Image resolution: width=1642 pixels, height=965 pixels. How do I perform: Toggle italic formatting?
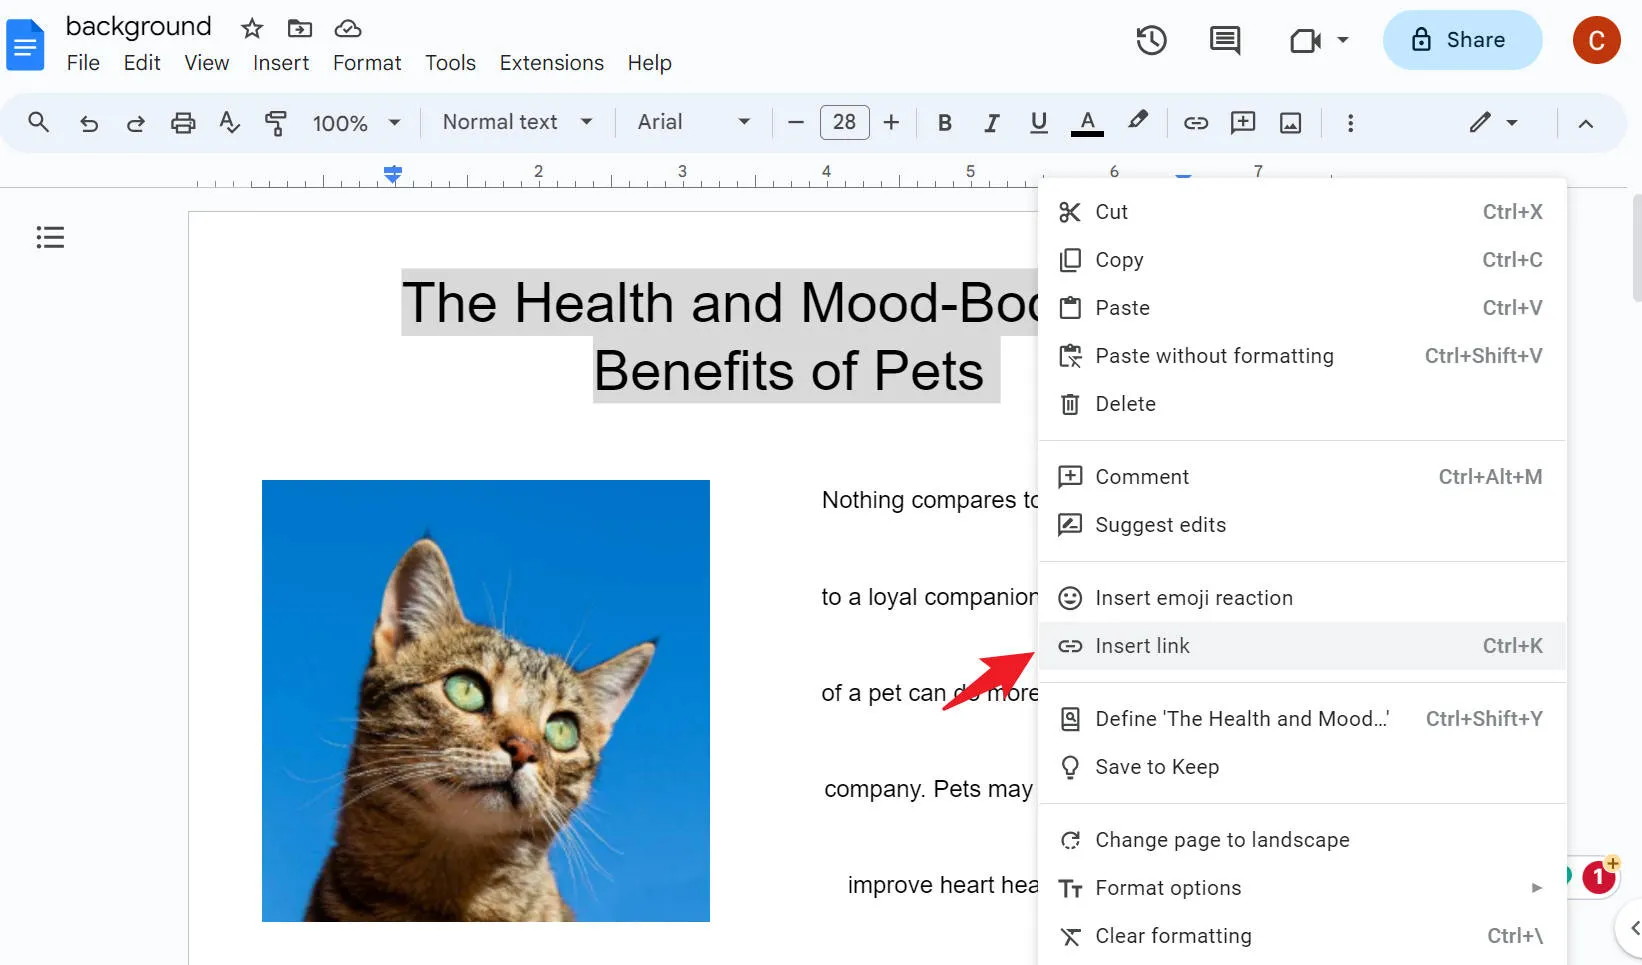point(991,122)
